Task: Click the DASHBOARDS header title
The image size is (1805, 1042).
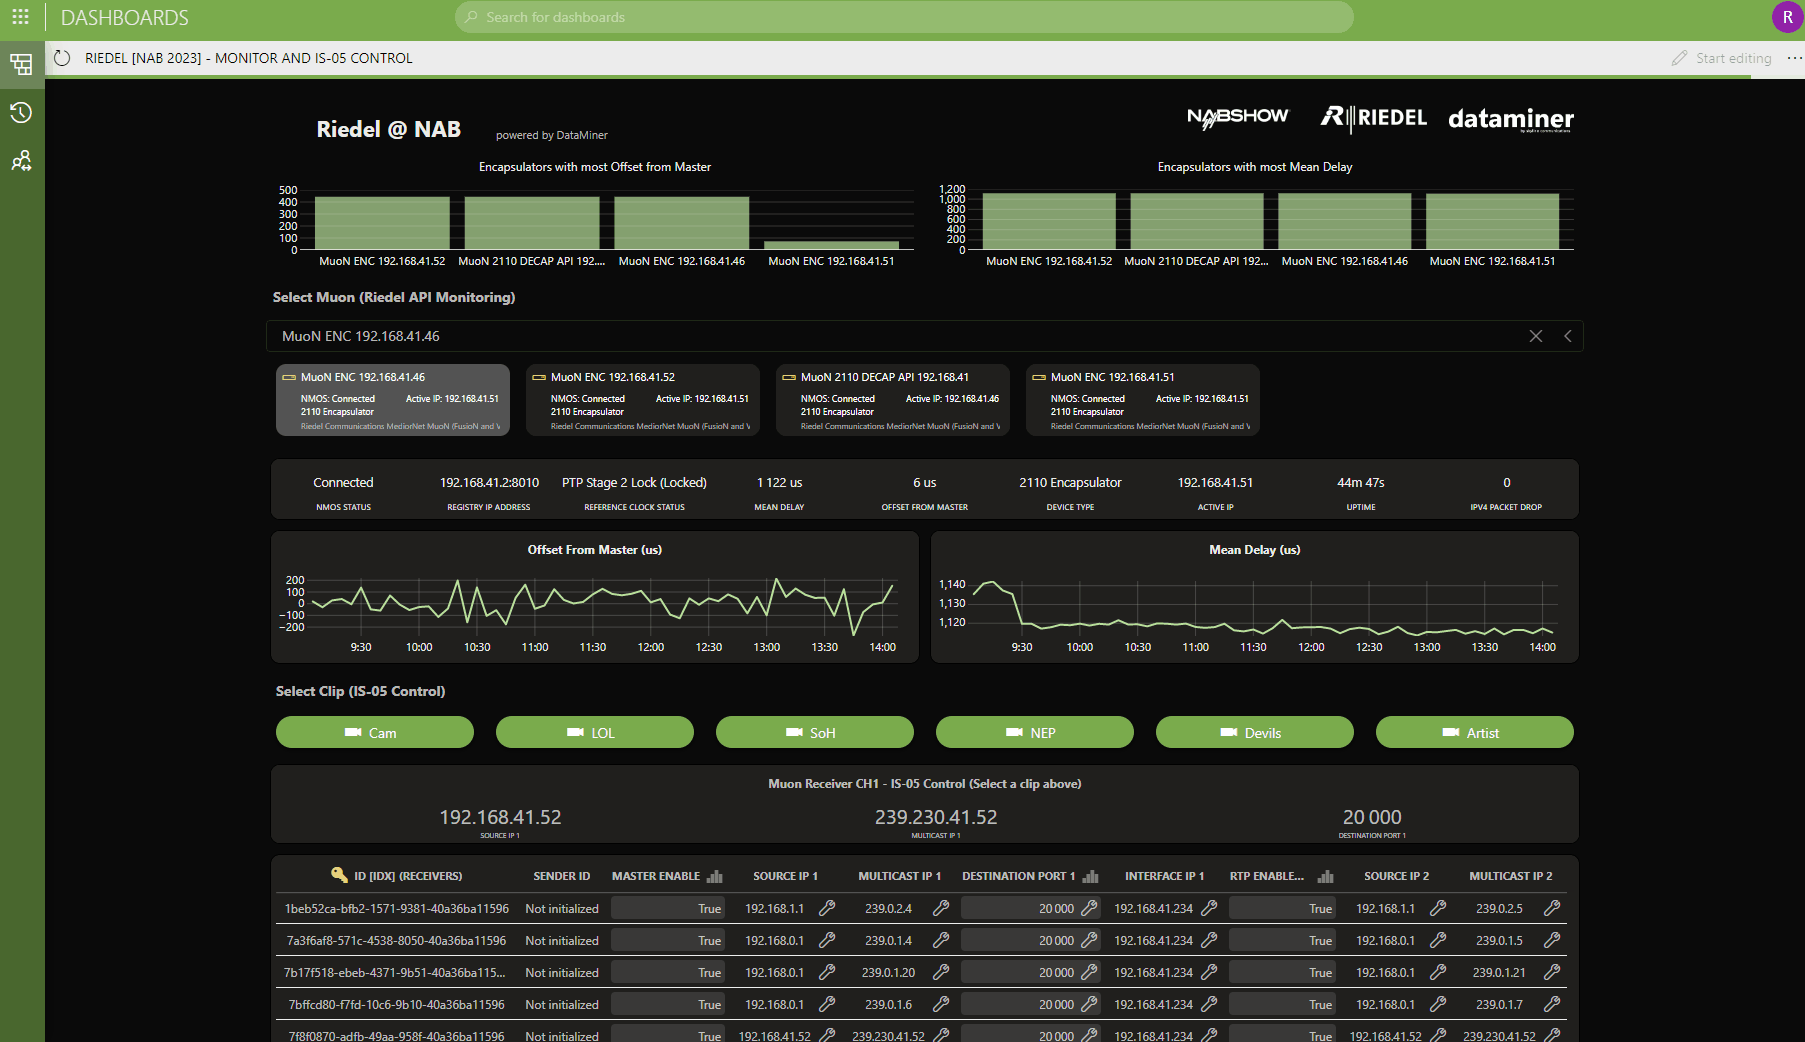Action: pyautogui.click(x=125, y=18)
